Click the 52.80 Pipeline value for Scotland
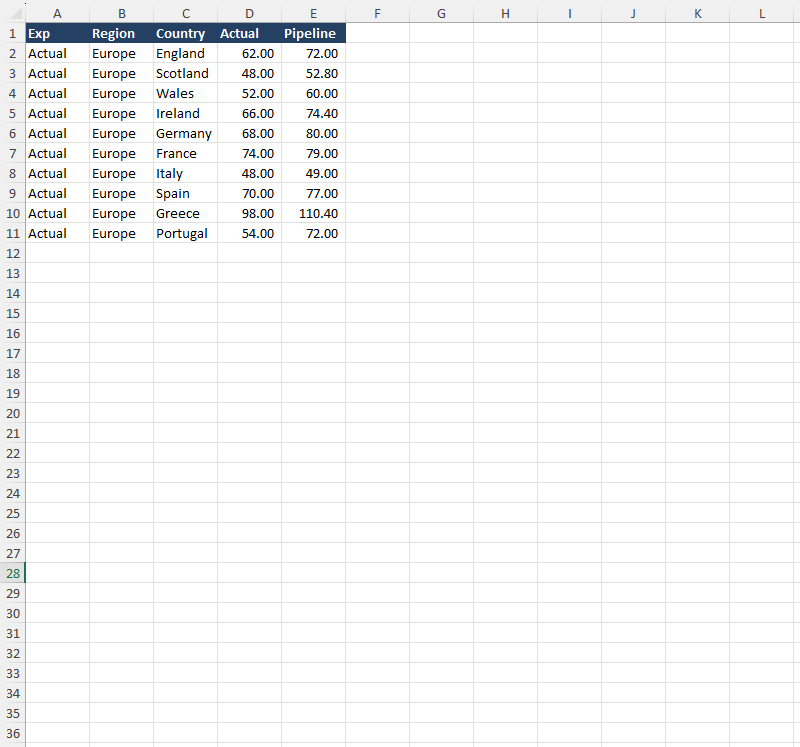This screenshot has height=747, width=800. [x=313, y=73]
